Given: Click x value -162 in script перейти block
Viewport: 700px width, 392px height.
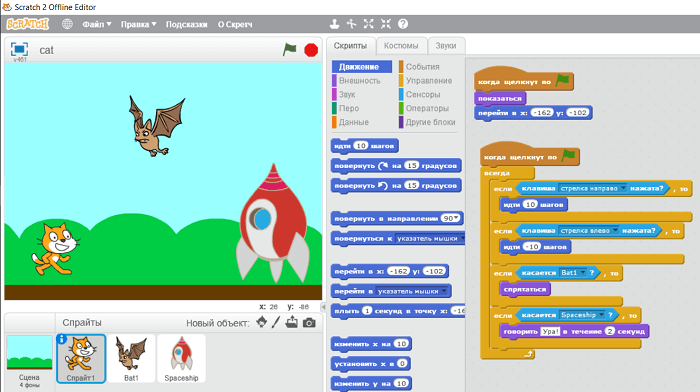Looking at the screenshot, I should (x=542, y=113).
